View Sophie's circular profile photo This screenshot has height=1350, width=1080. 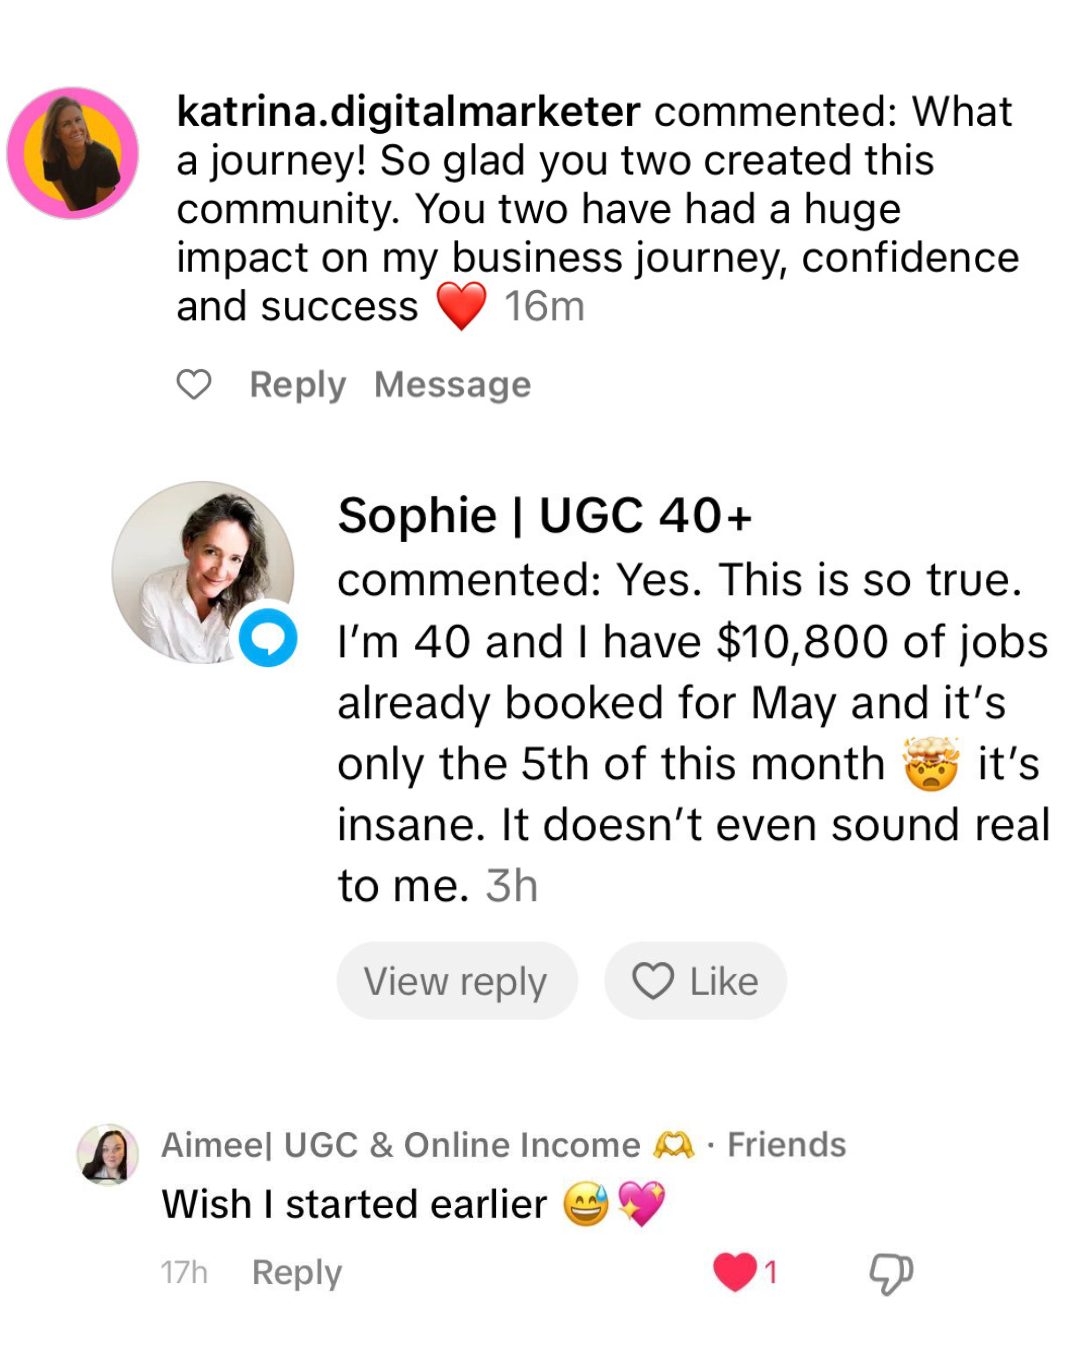[201, 570]
